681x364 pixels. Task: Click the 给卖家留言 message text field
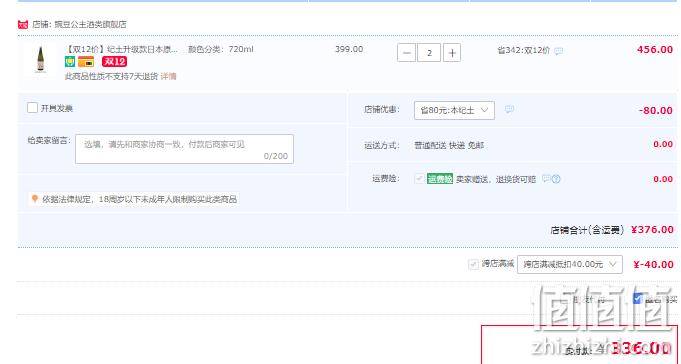point(184,149)
